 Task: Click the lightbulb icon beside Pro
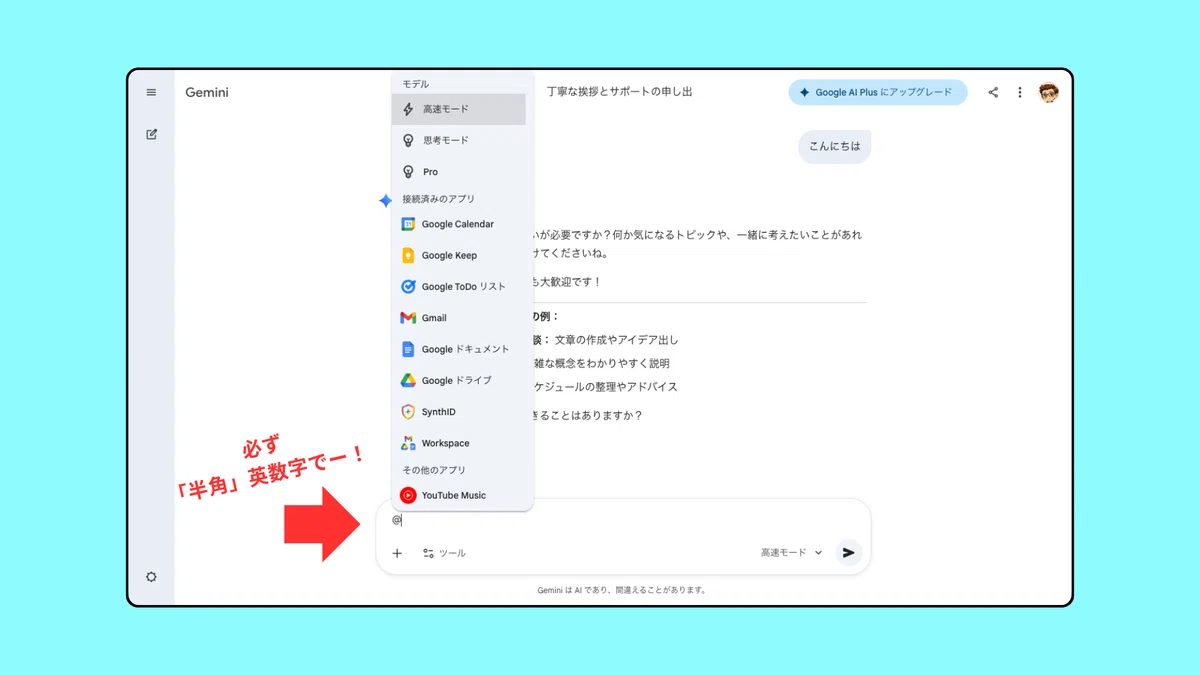pyautogui.click(x=408, y=172)
